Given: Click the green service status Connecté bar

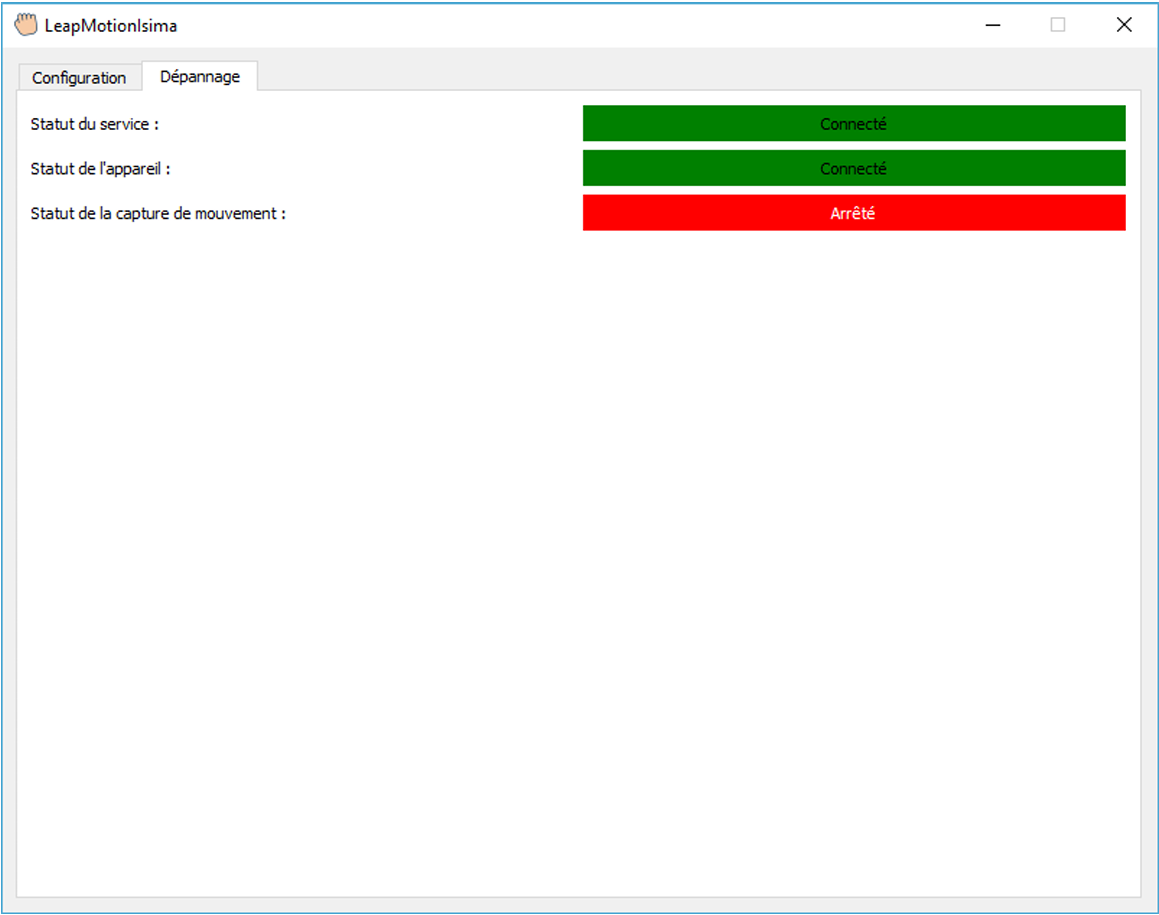Looking at the screenshot, I should [853, 124].
